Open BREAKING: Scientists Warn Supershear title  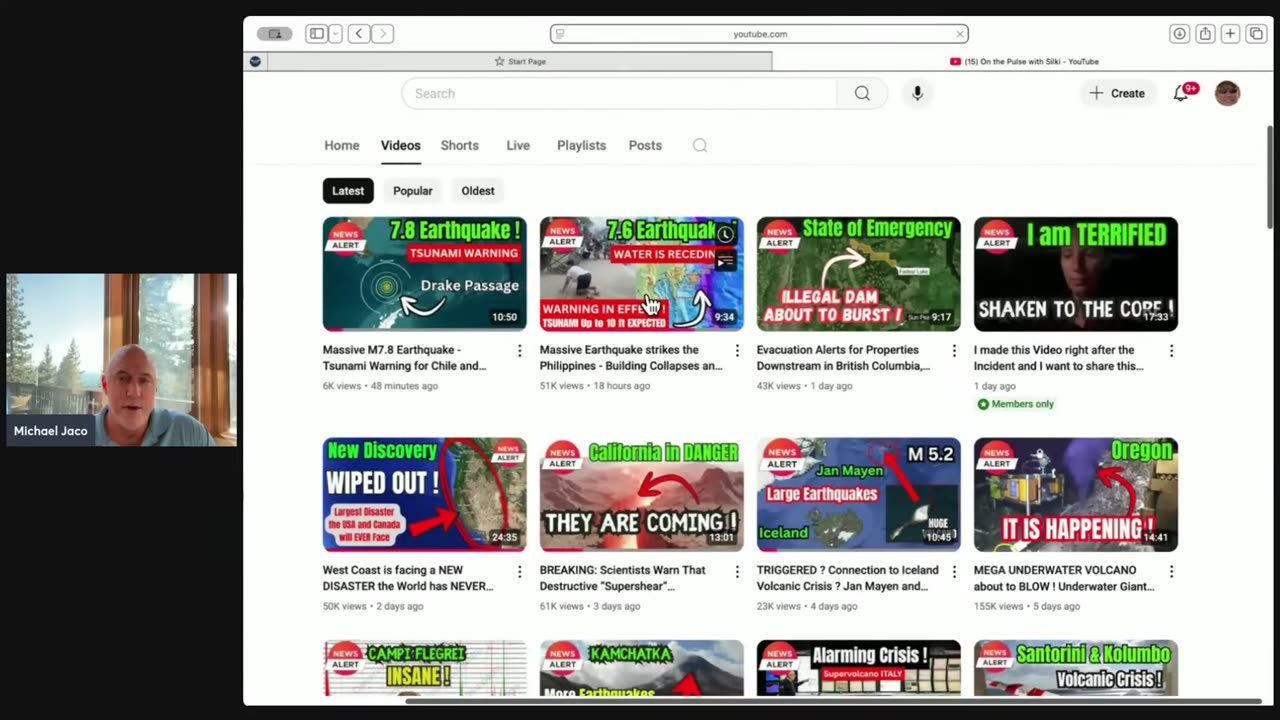(x=622, y=578)
